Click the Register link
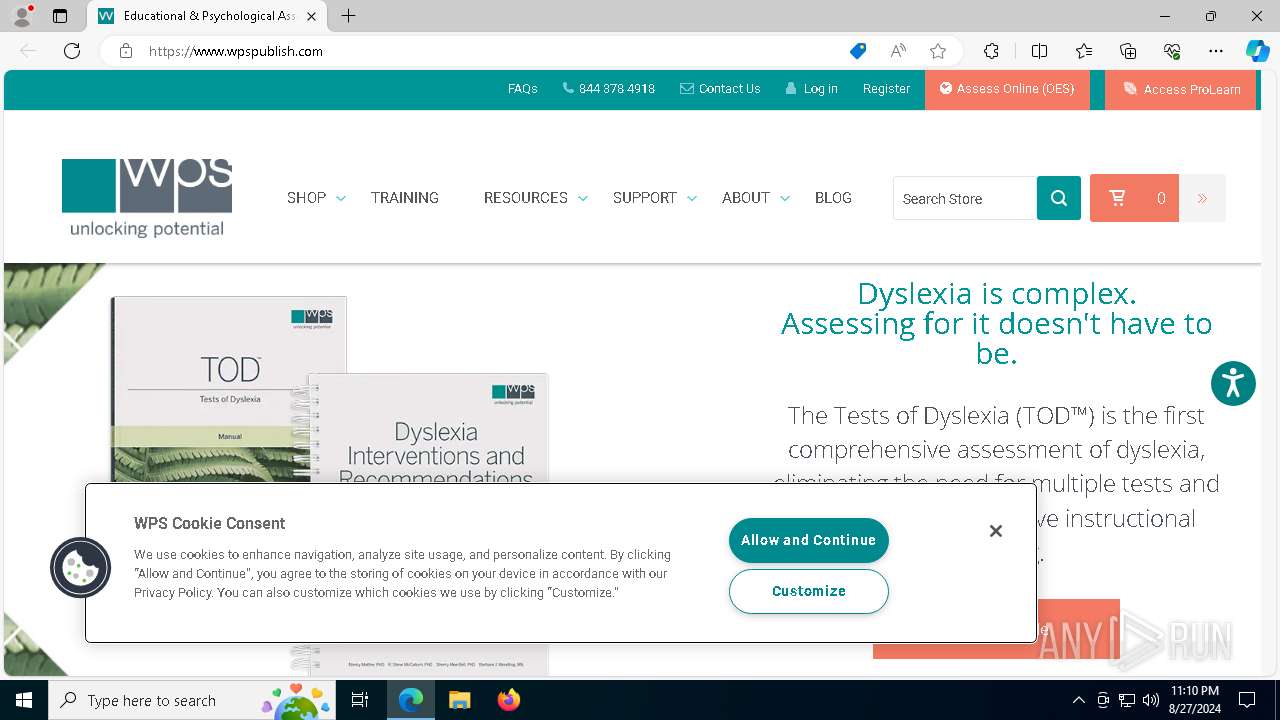The width and height of the screenshot is (1280, 720). (887, 89)
